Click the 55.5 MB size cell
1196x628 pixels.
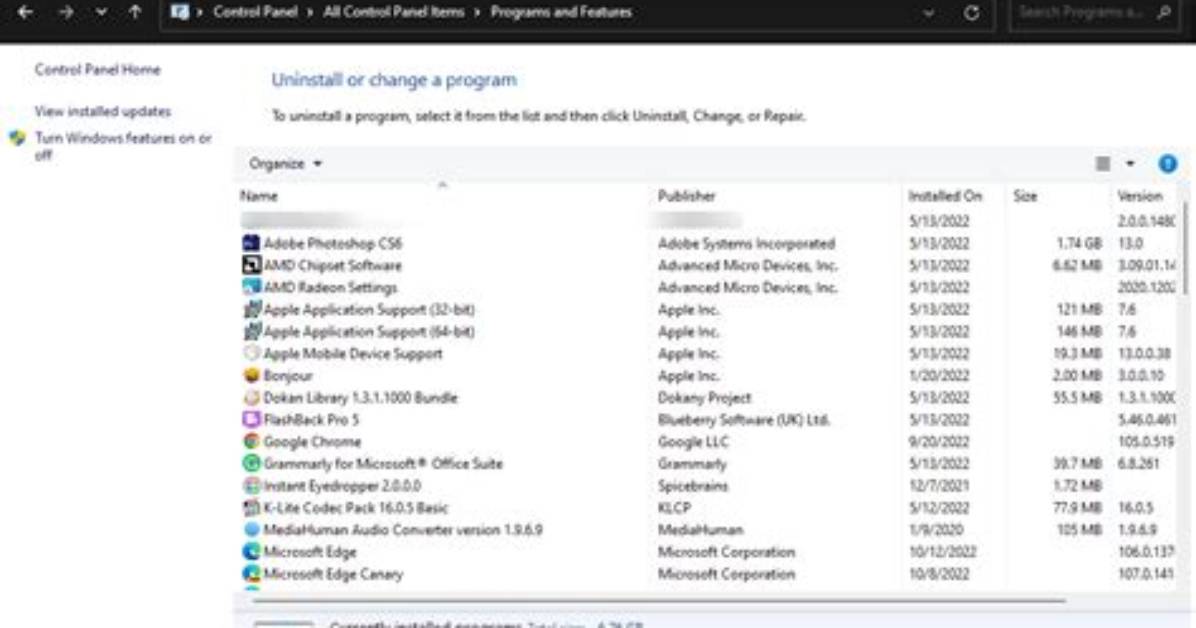pos(1078,398)
